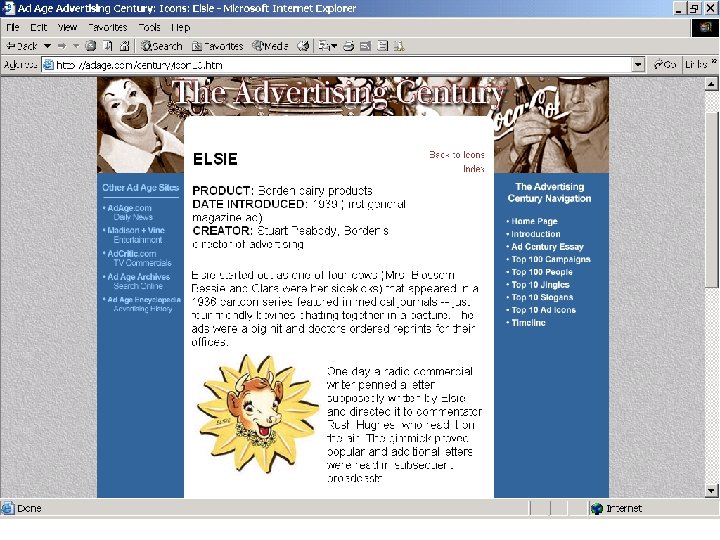Open the Introduction navigation link
Screen dimensions: 720x540
pos(536,234)
